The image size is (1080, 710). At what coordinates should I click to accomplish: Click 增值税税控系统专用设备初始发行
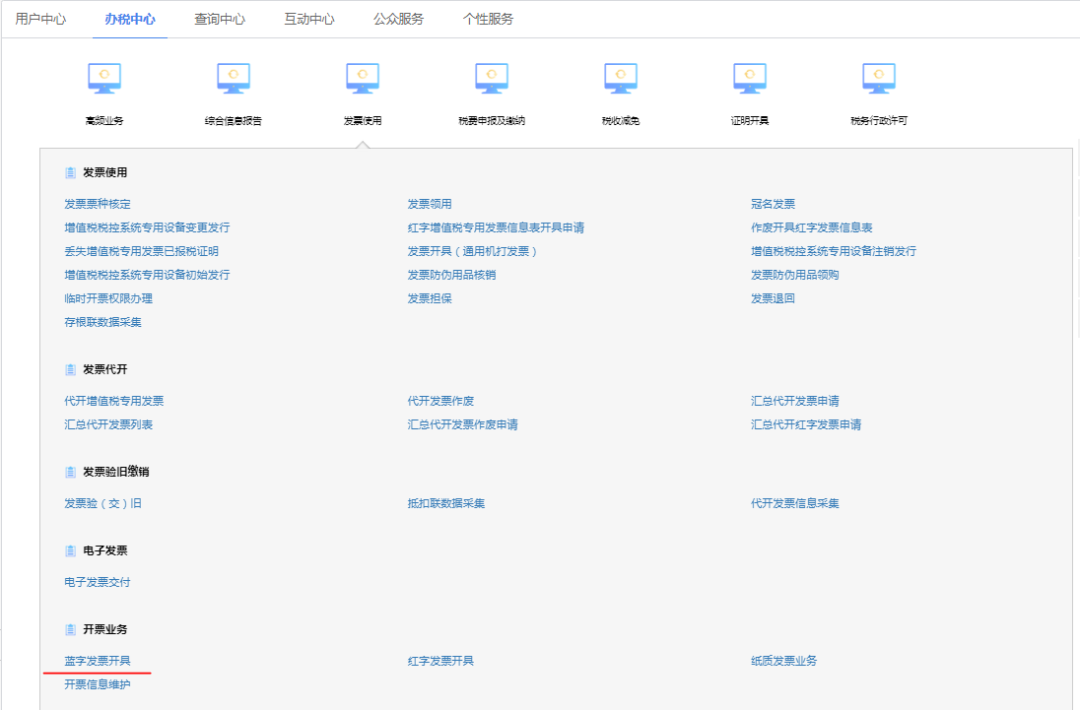pos(147,275)
